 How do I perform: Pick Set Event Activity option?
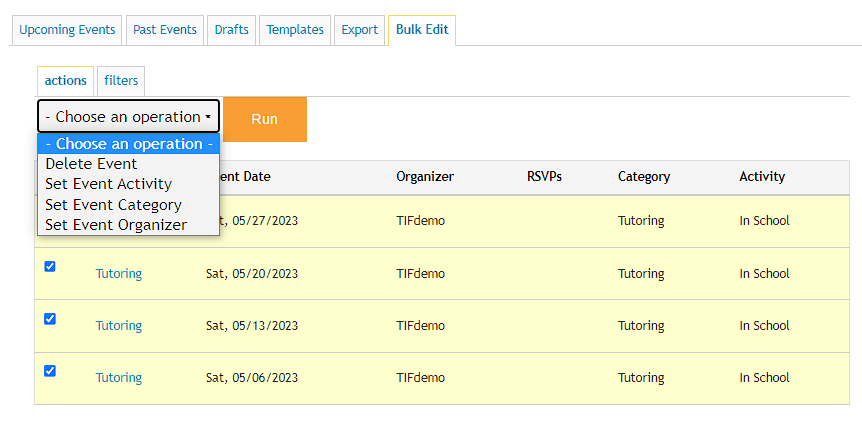click(x=109, y=184)
